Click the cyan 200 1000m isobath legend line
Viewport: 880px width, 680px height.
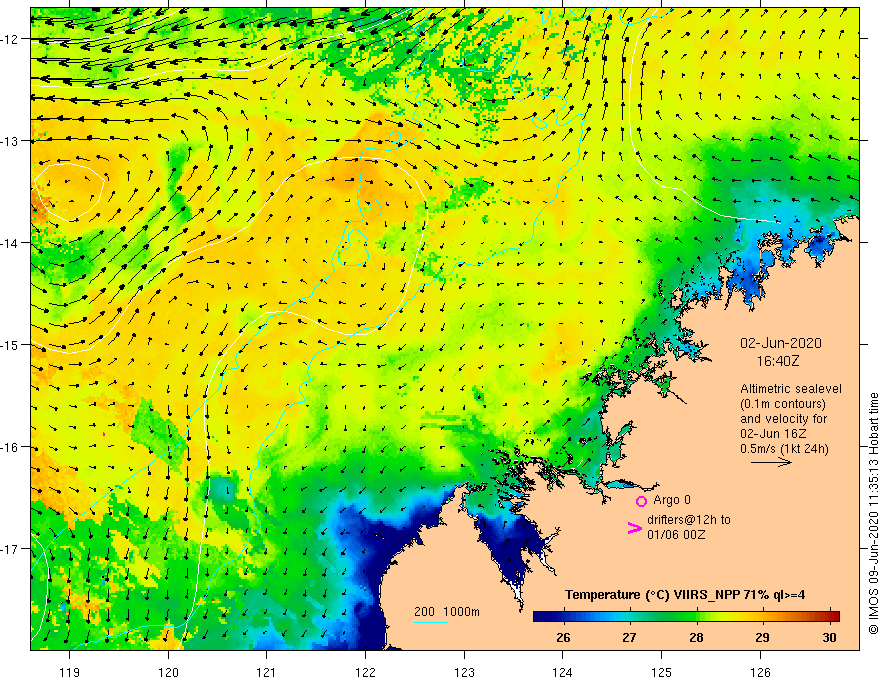click(430, 622)
